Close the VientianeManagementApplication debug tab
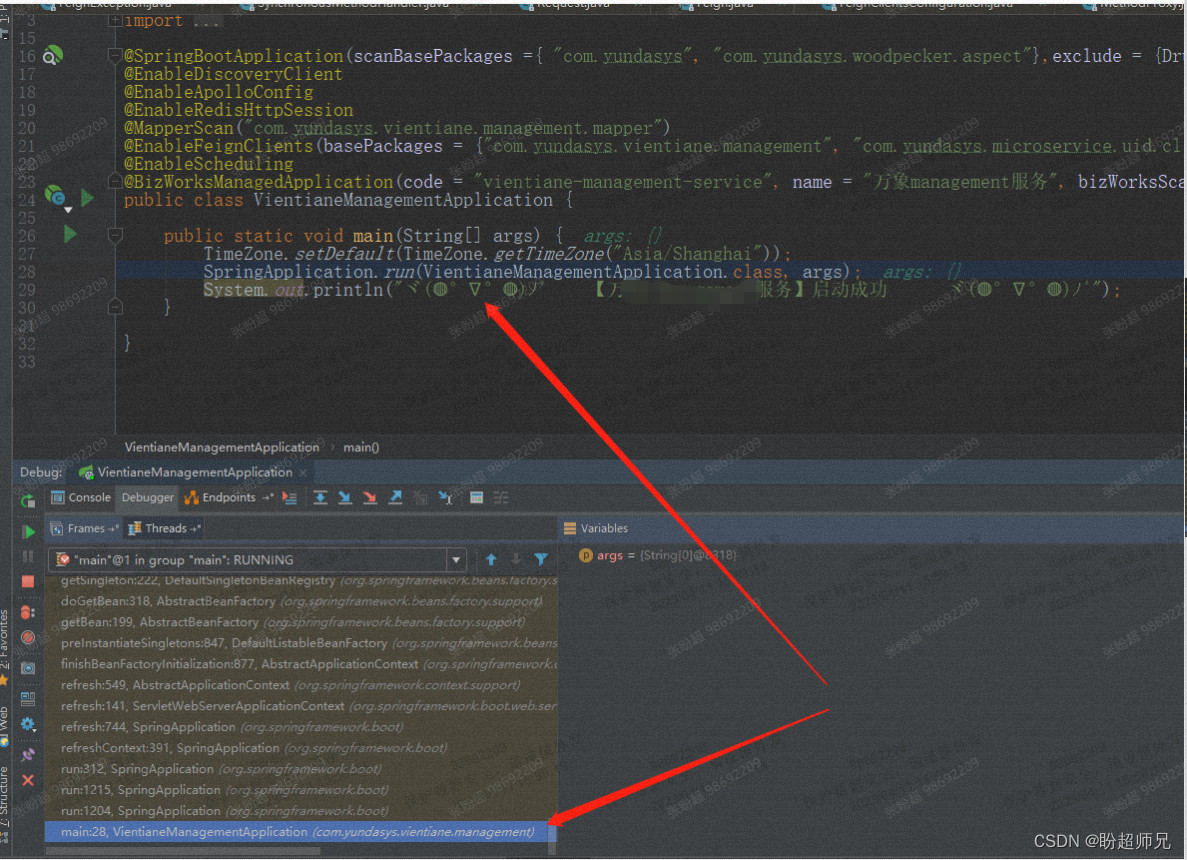Viewport: 1187px width, 860px height. pos(303,472)
